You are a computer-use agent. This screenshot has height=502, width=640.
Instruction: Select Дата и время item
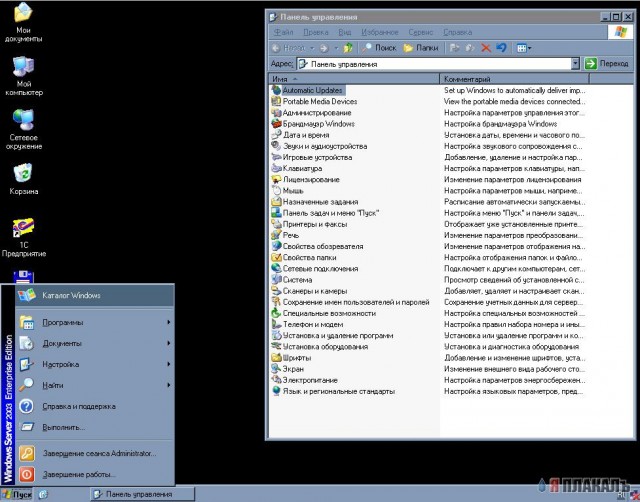coord(300,135)
